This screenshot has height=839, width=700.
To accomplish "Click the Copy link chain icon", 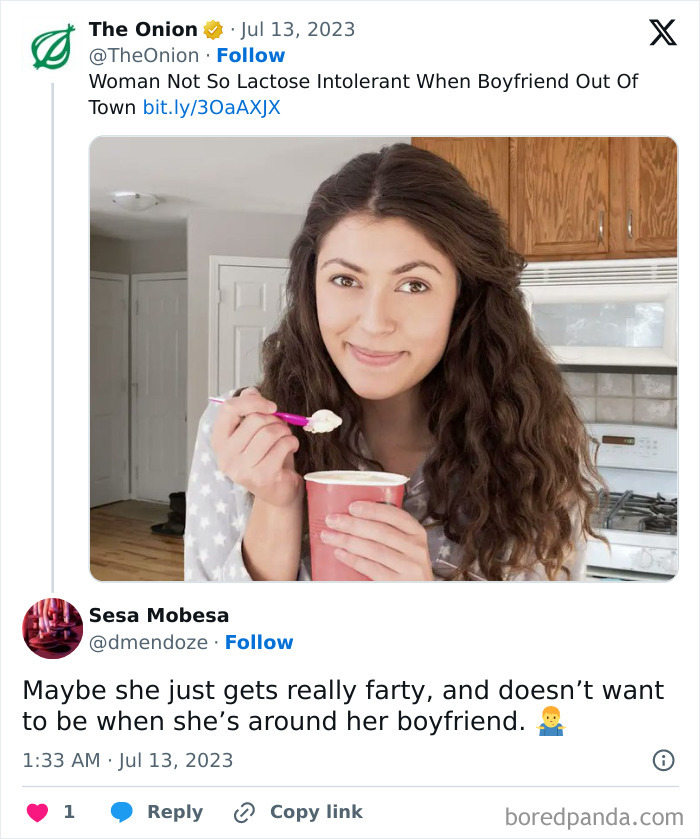I will [246, 812].
